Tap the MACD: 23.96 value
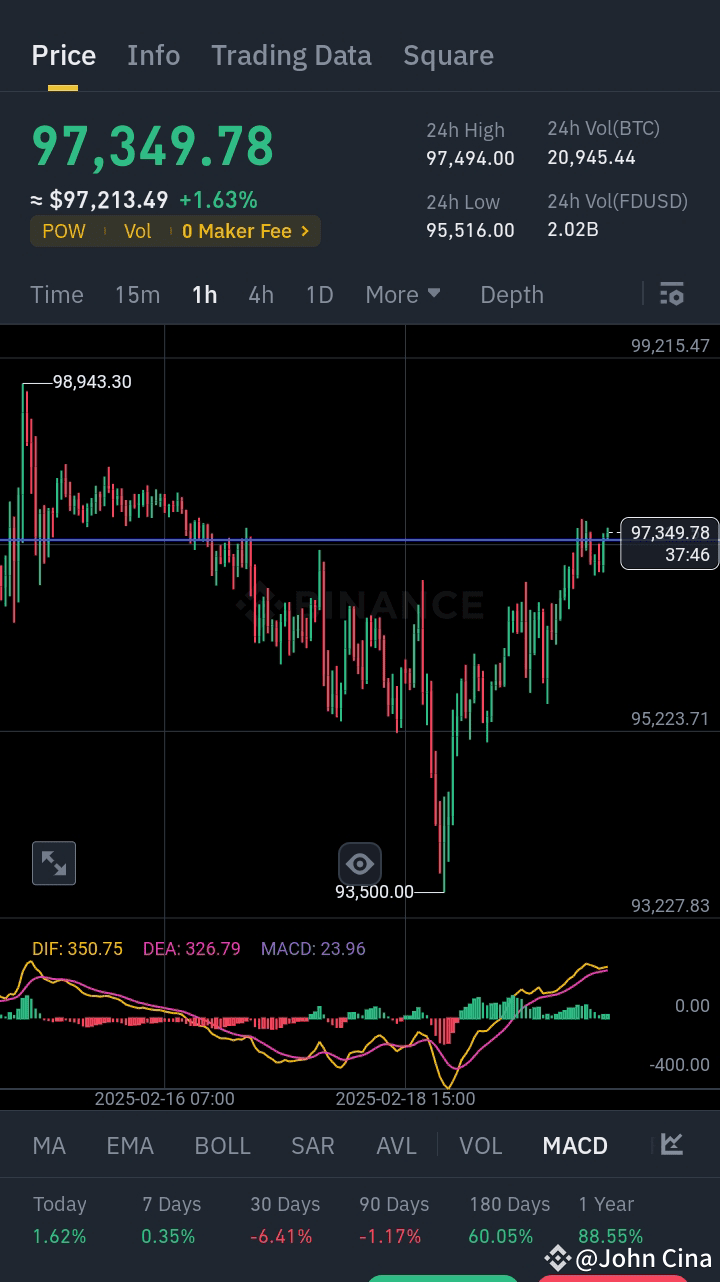720x1282 pixels. [313, 948]
